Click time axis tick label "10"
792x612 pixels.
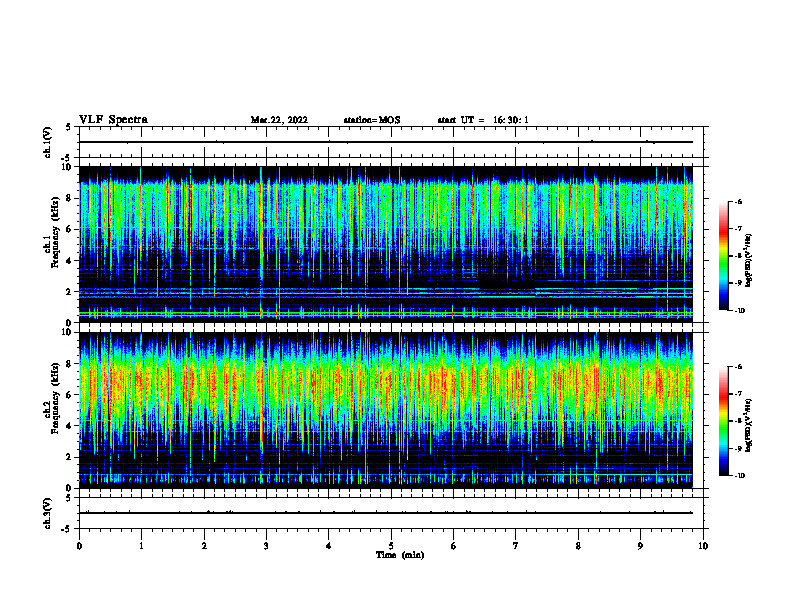pos(703,546)
